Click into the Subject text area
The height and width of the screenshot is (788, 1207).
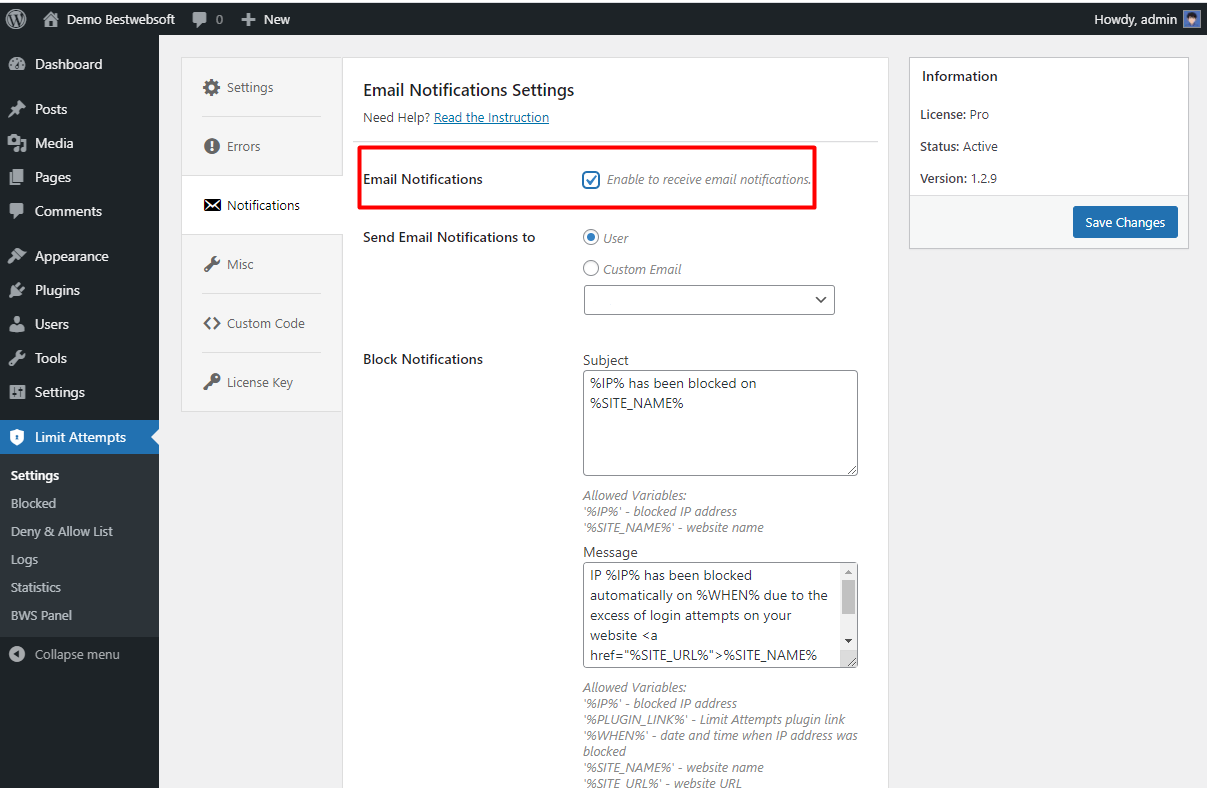click(720, 423)
